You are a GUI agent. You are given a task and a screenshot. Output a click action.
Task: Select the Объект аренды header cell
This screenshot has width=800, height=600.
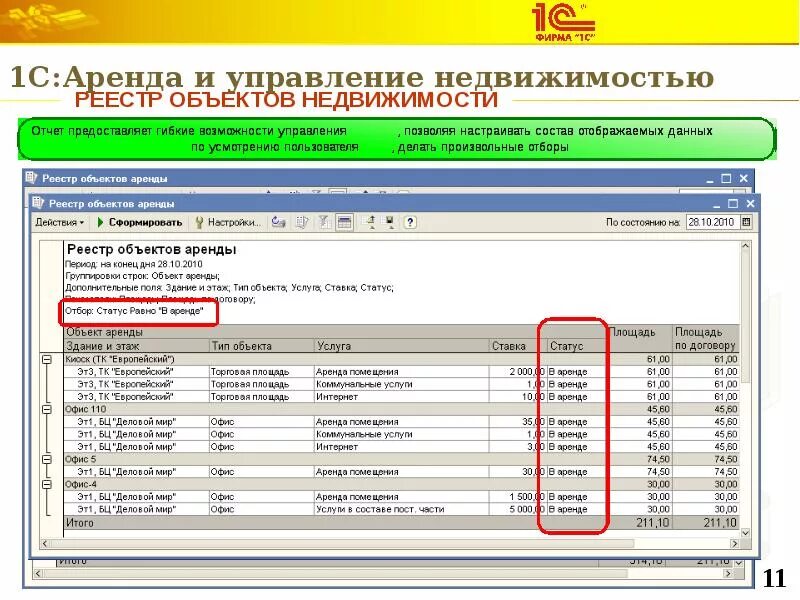336,332
